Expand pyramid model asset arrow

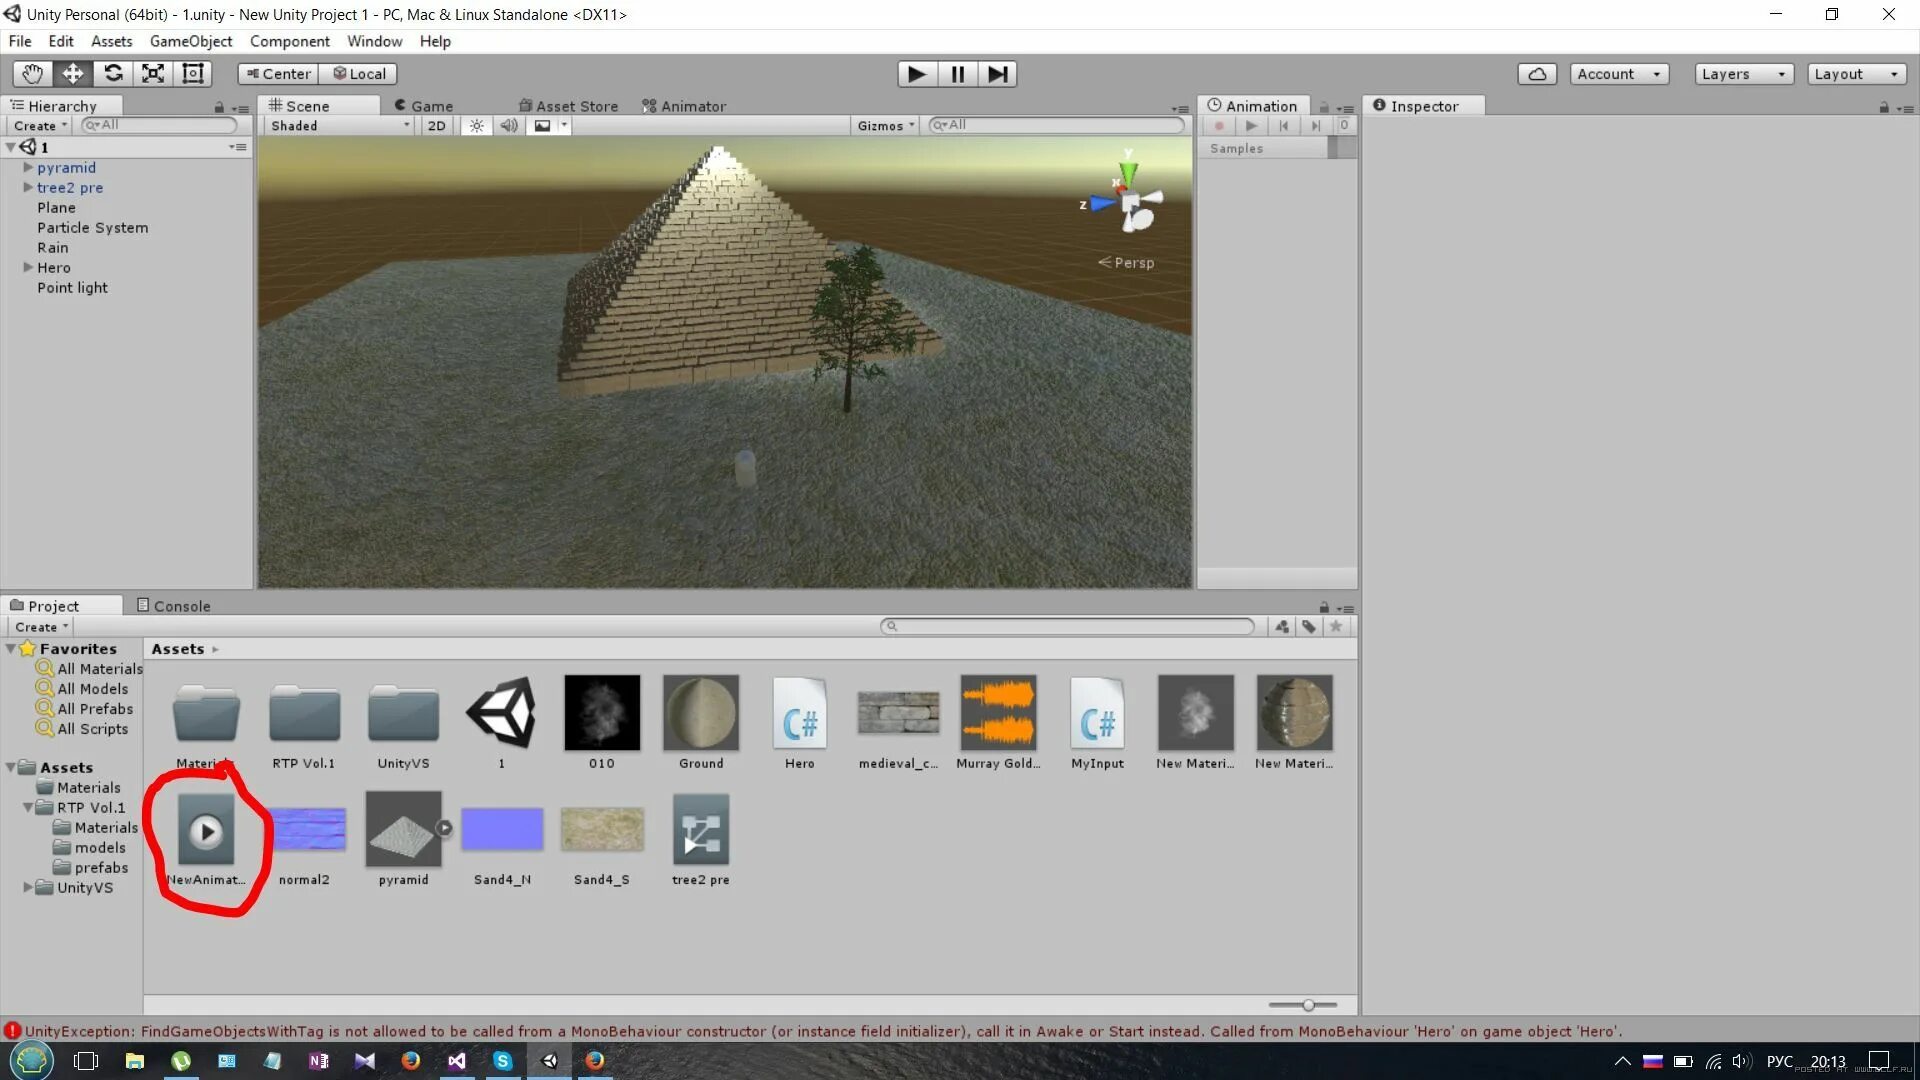(x=444, y=828)
